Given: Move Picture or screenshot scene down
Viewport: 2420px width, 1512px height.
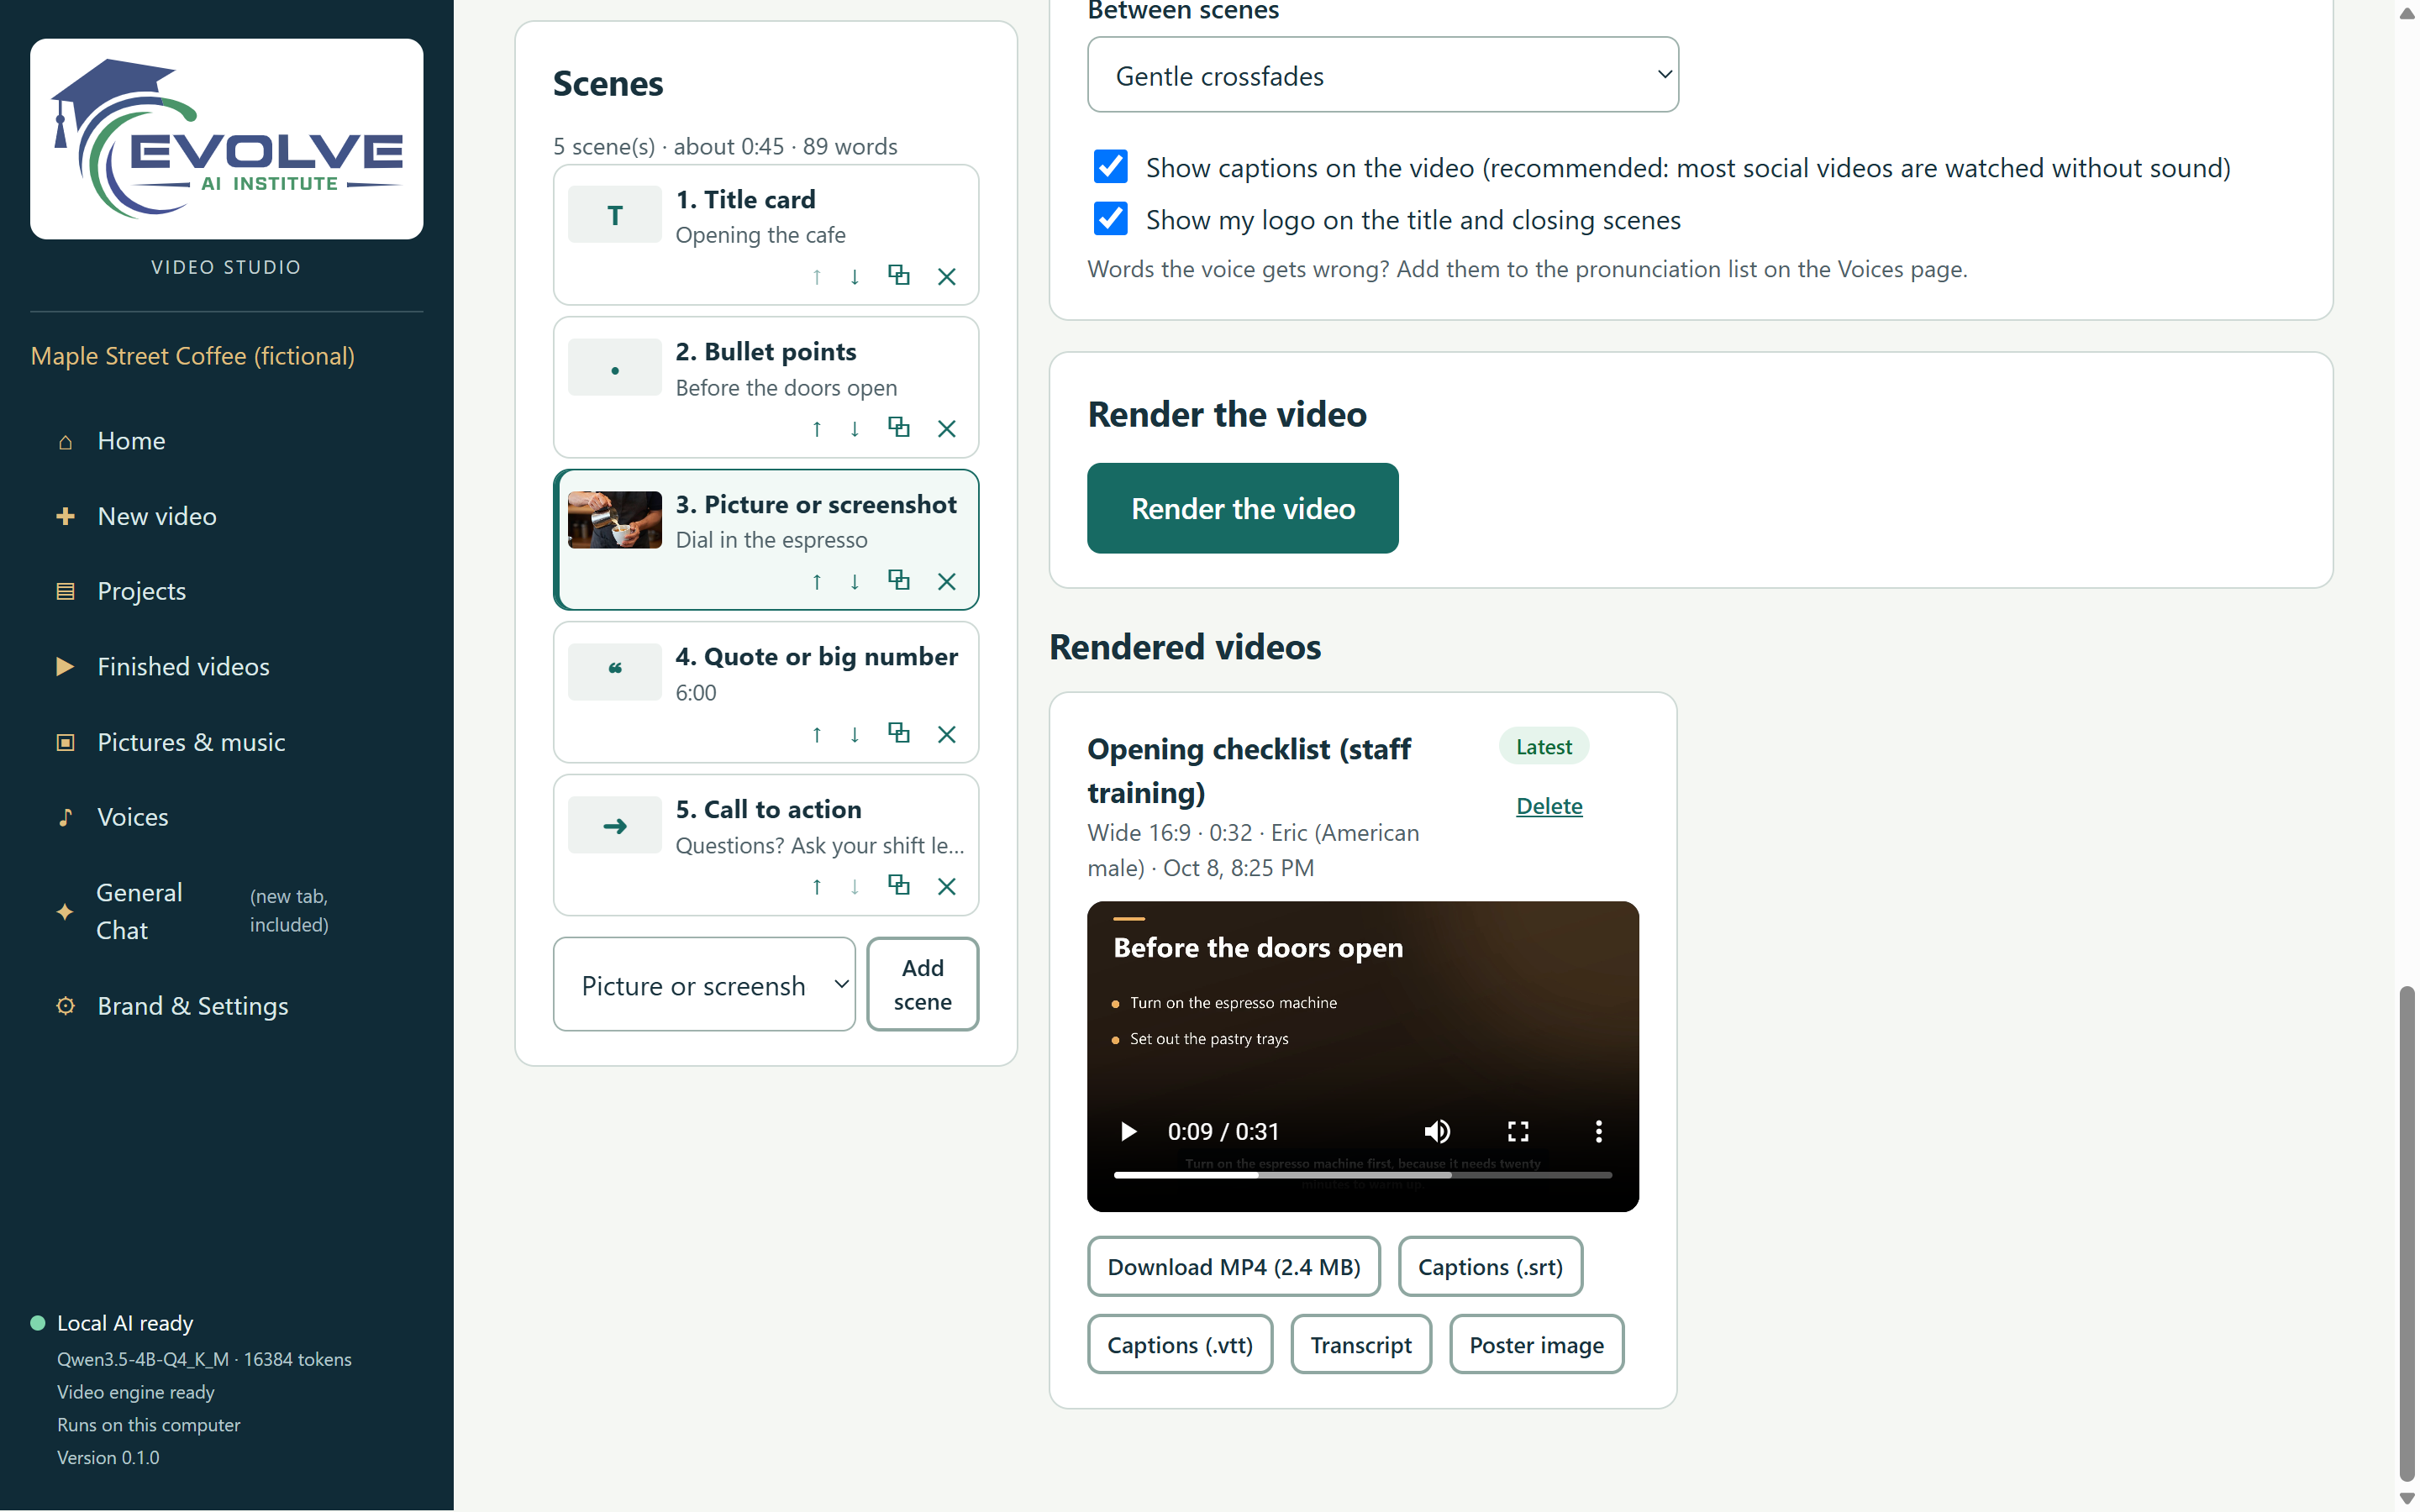Looking at the screenshot, I should tap(855, 582).
